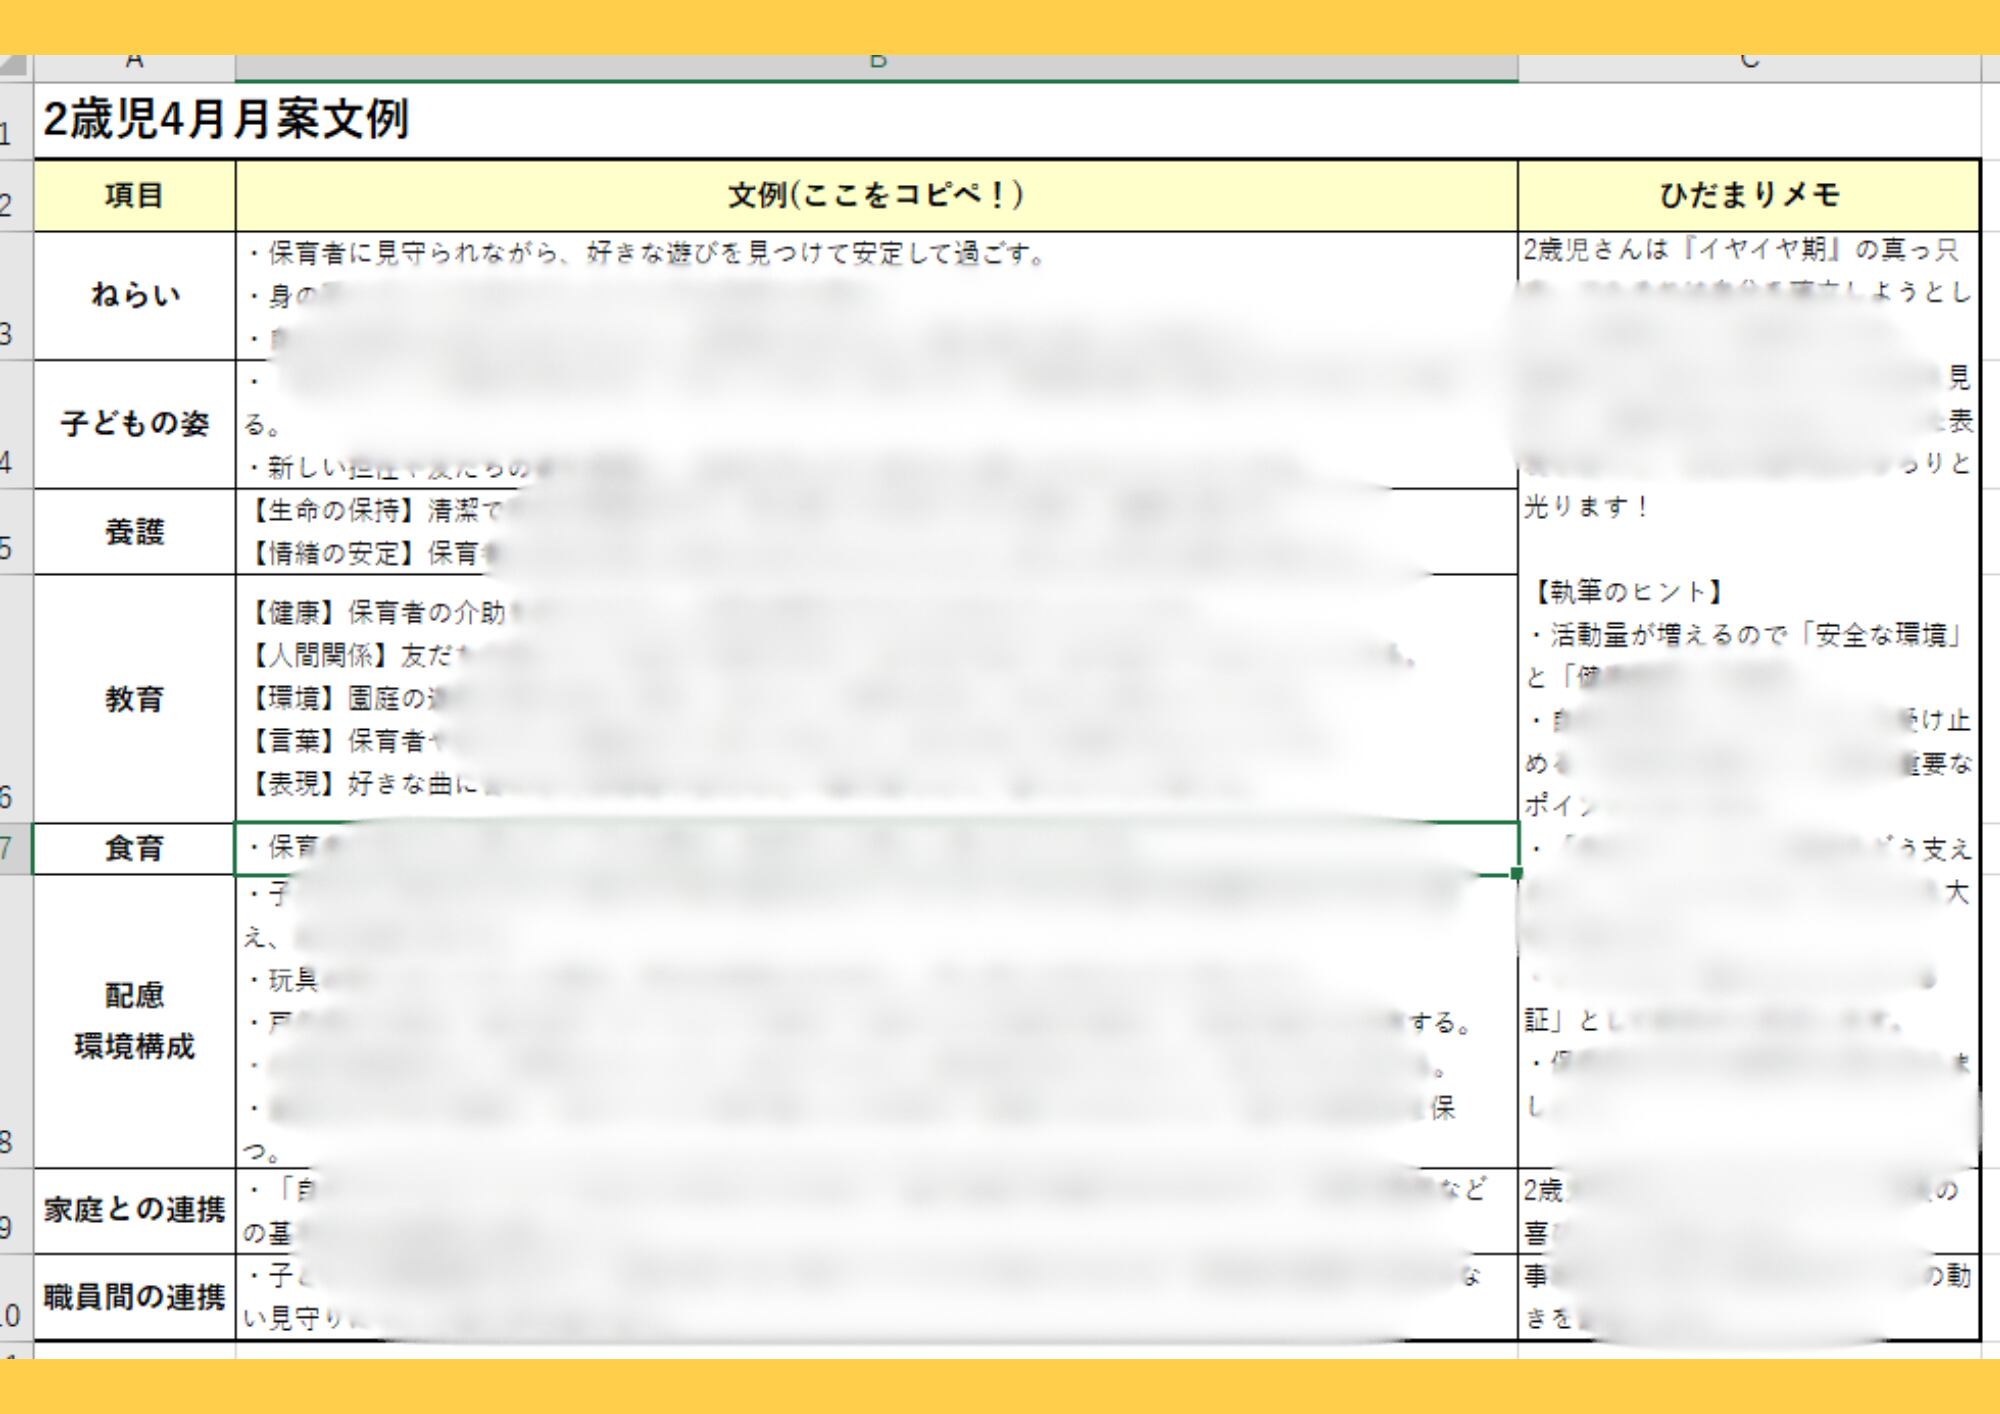This screenshot has height=1414, width=2000.
Task: Click the ねらい row label cell
Action: [135, 296]
